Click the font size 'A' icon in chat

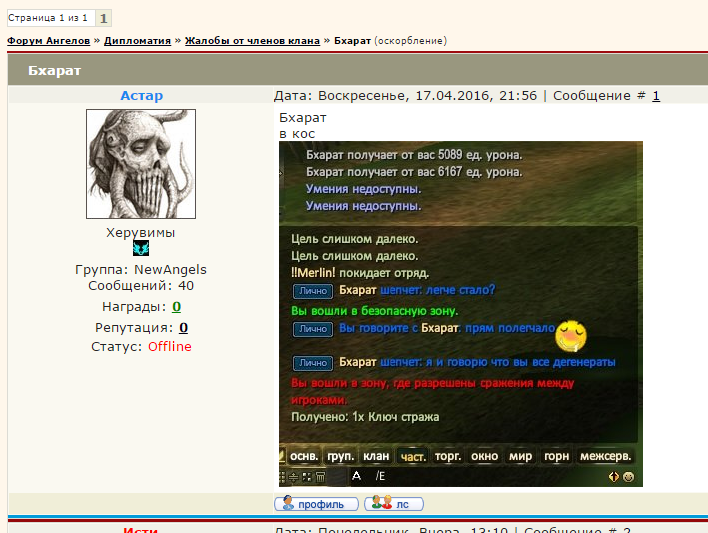point(356,477)
